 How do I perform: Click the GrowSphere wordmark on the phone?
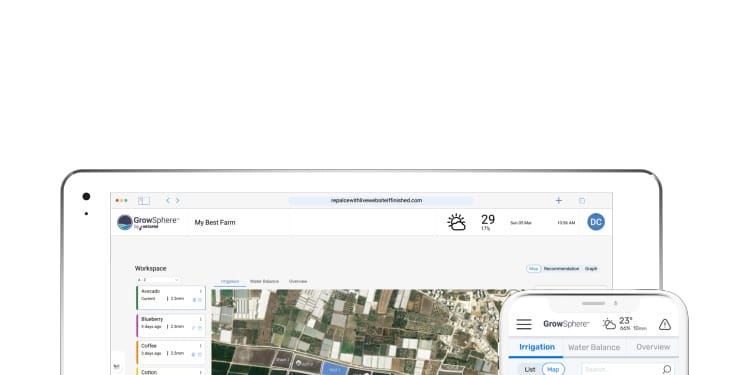pyautogui.click(x=566, y=324)
